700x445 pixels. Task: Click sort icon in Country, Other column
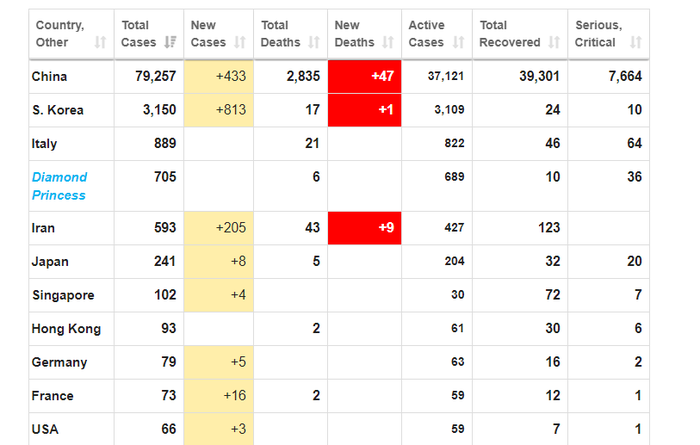(x=100, y=43)
